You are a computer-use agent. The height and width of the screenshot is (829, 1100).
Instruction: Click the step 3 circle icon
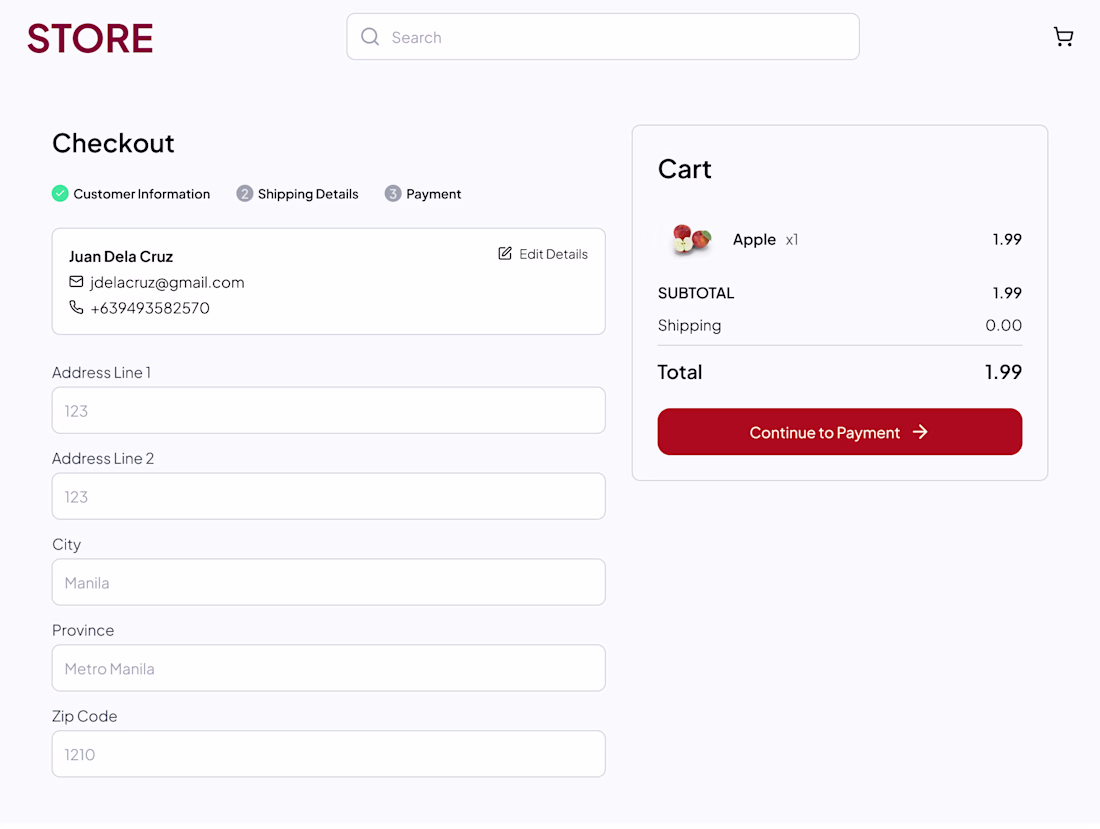tap(393, 194)
